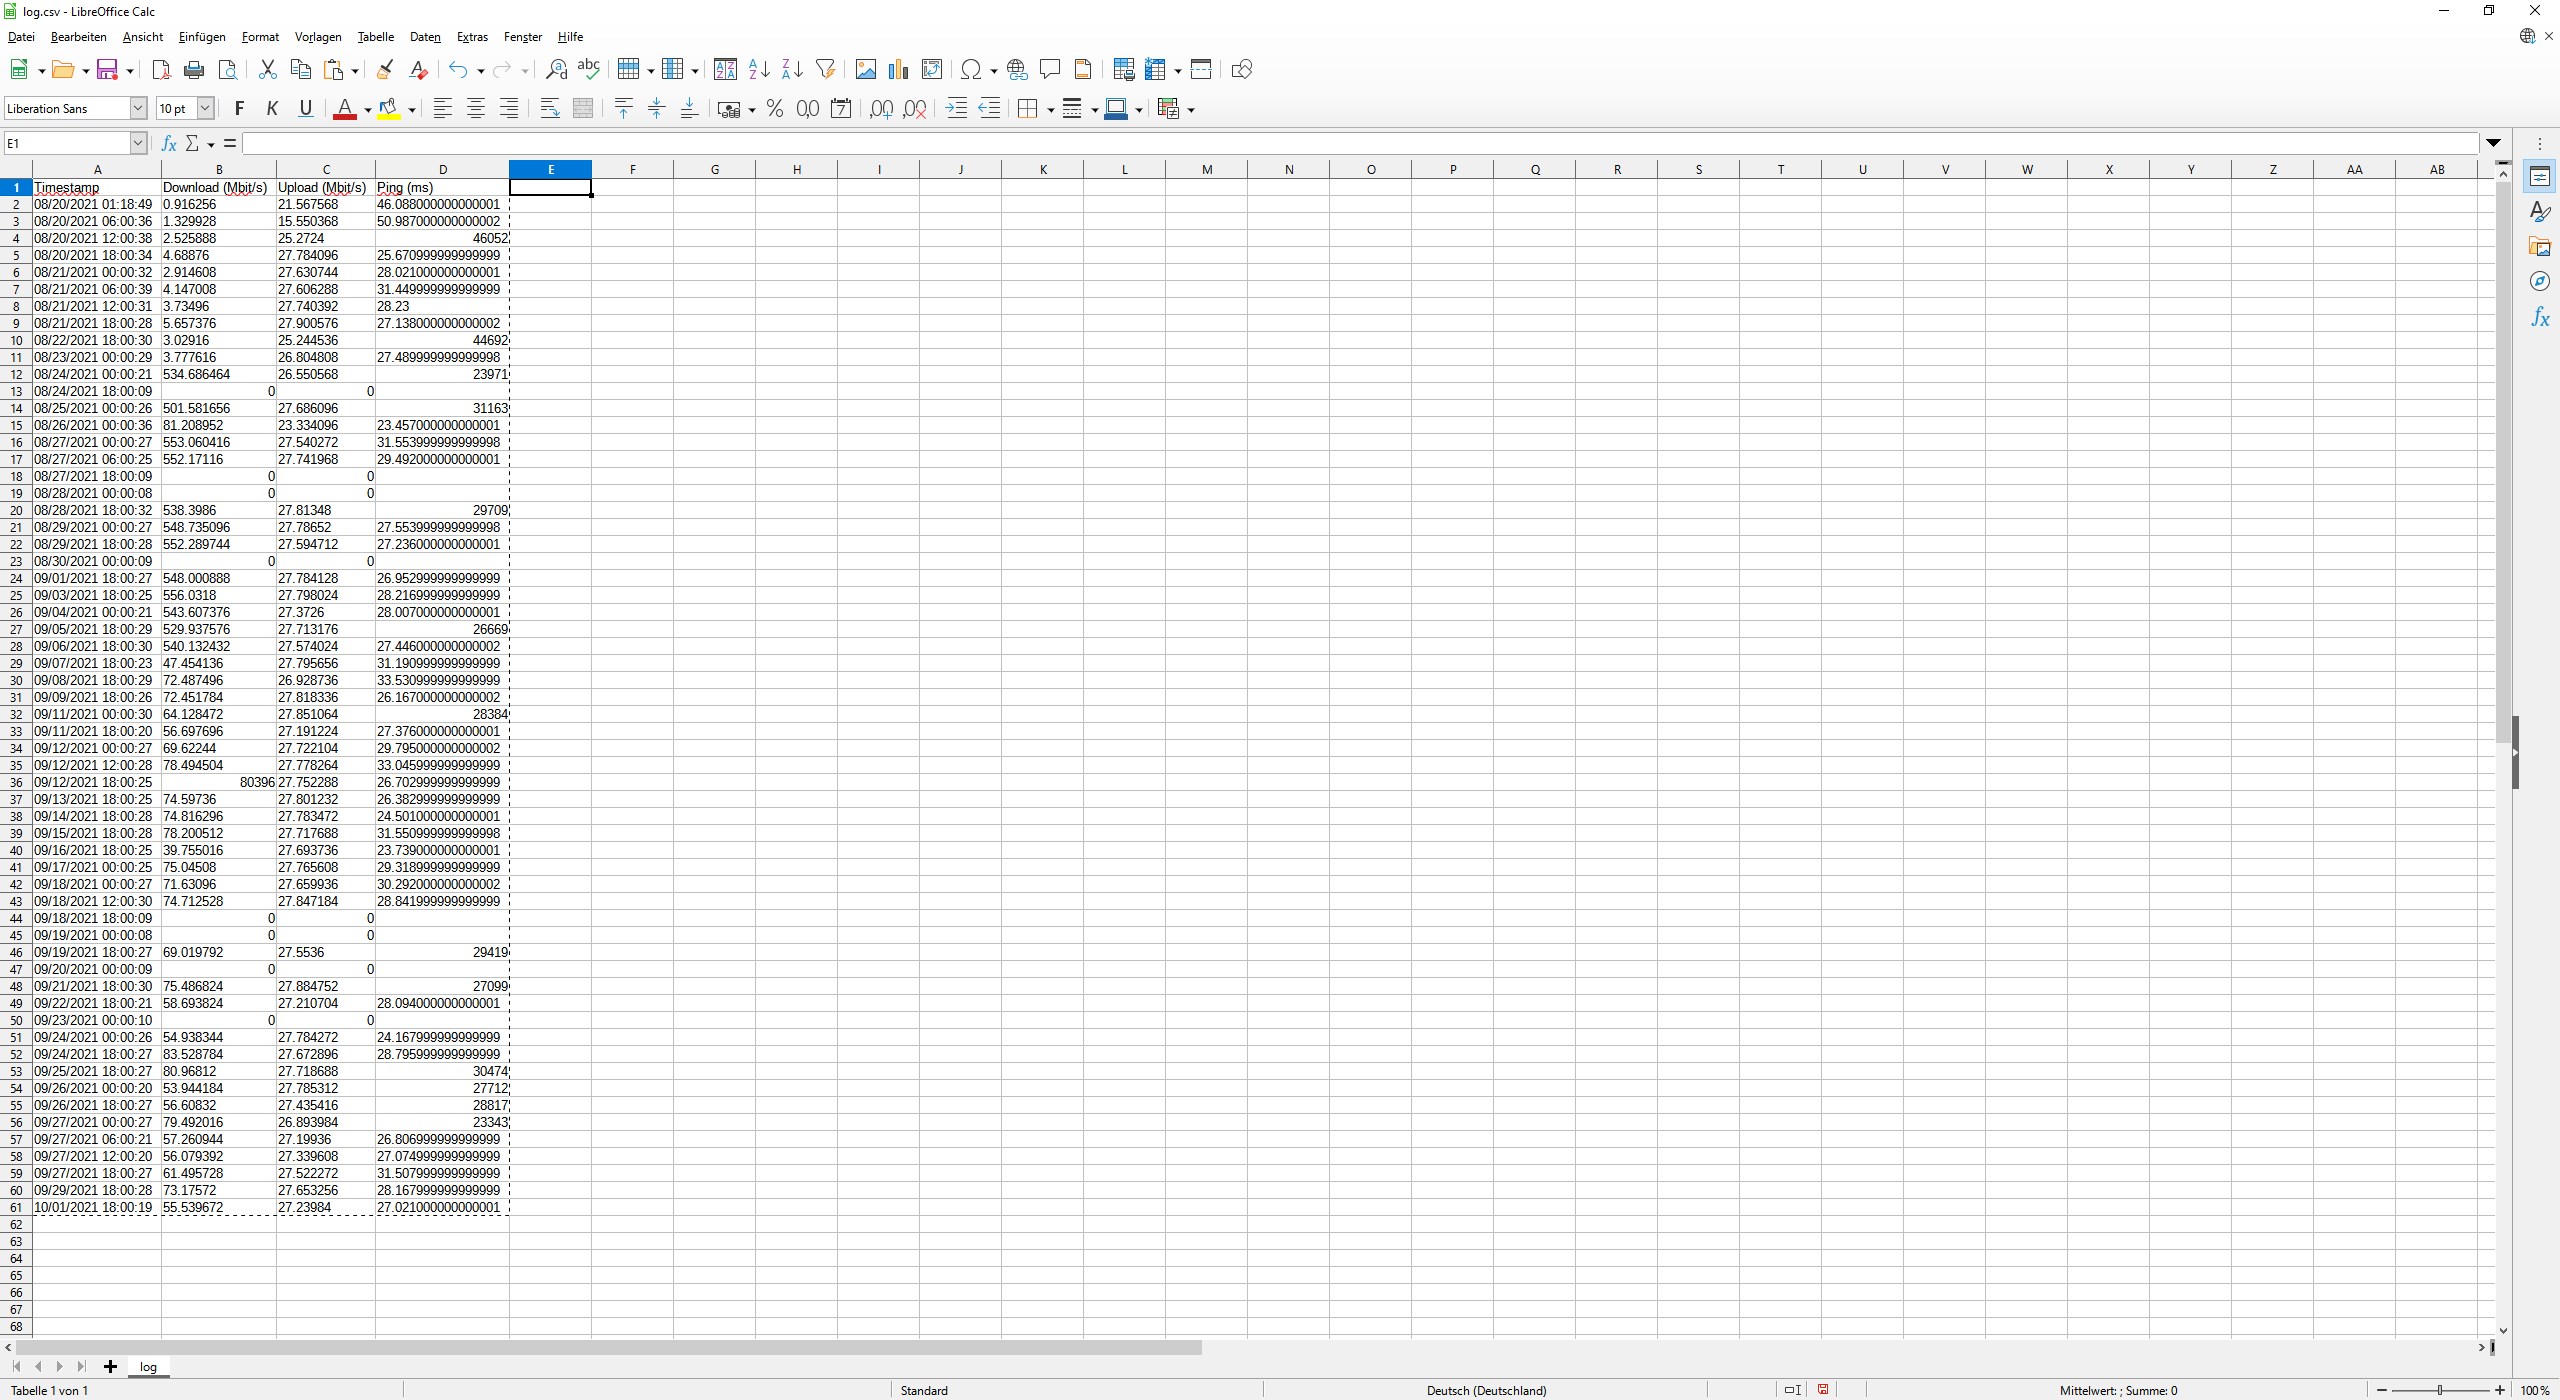Select the log sheet tab
Viewport: 2560px width, 1400px height.
click(x=148, y=1367)
